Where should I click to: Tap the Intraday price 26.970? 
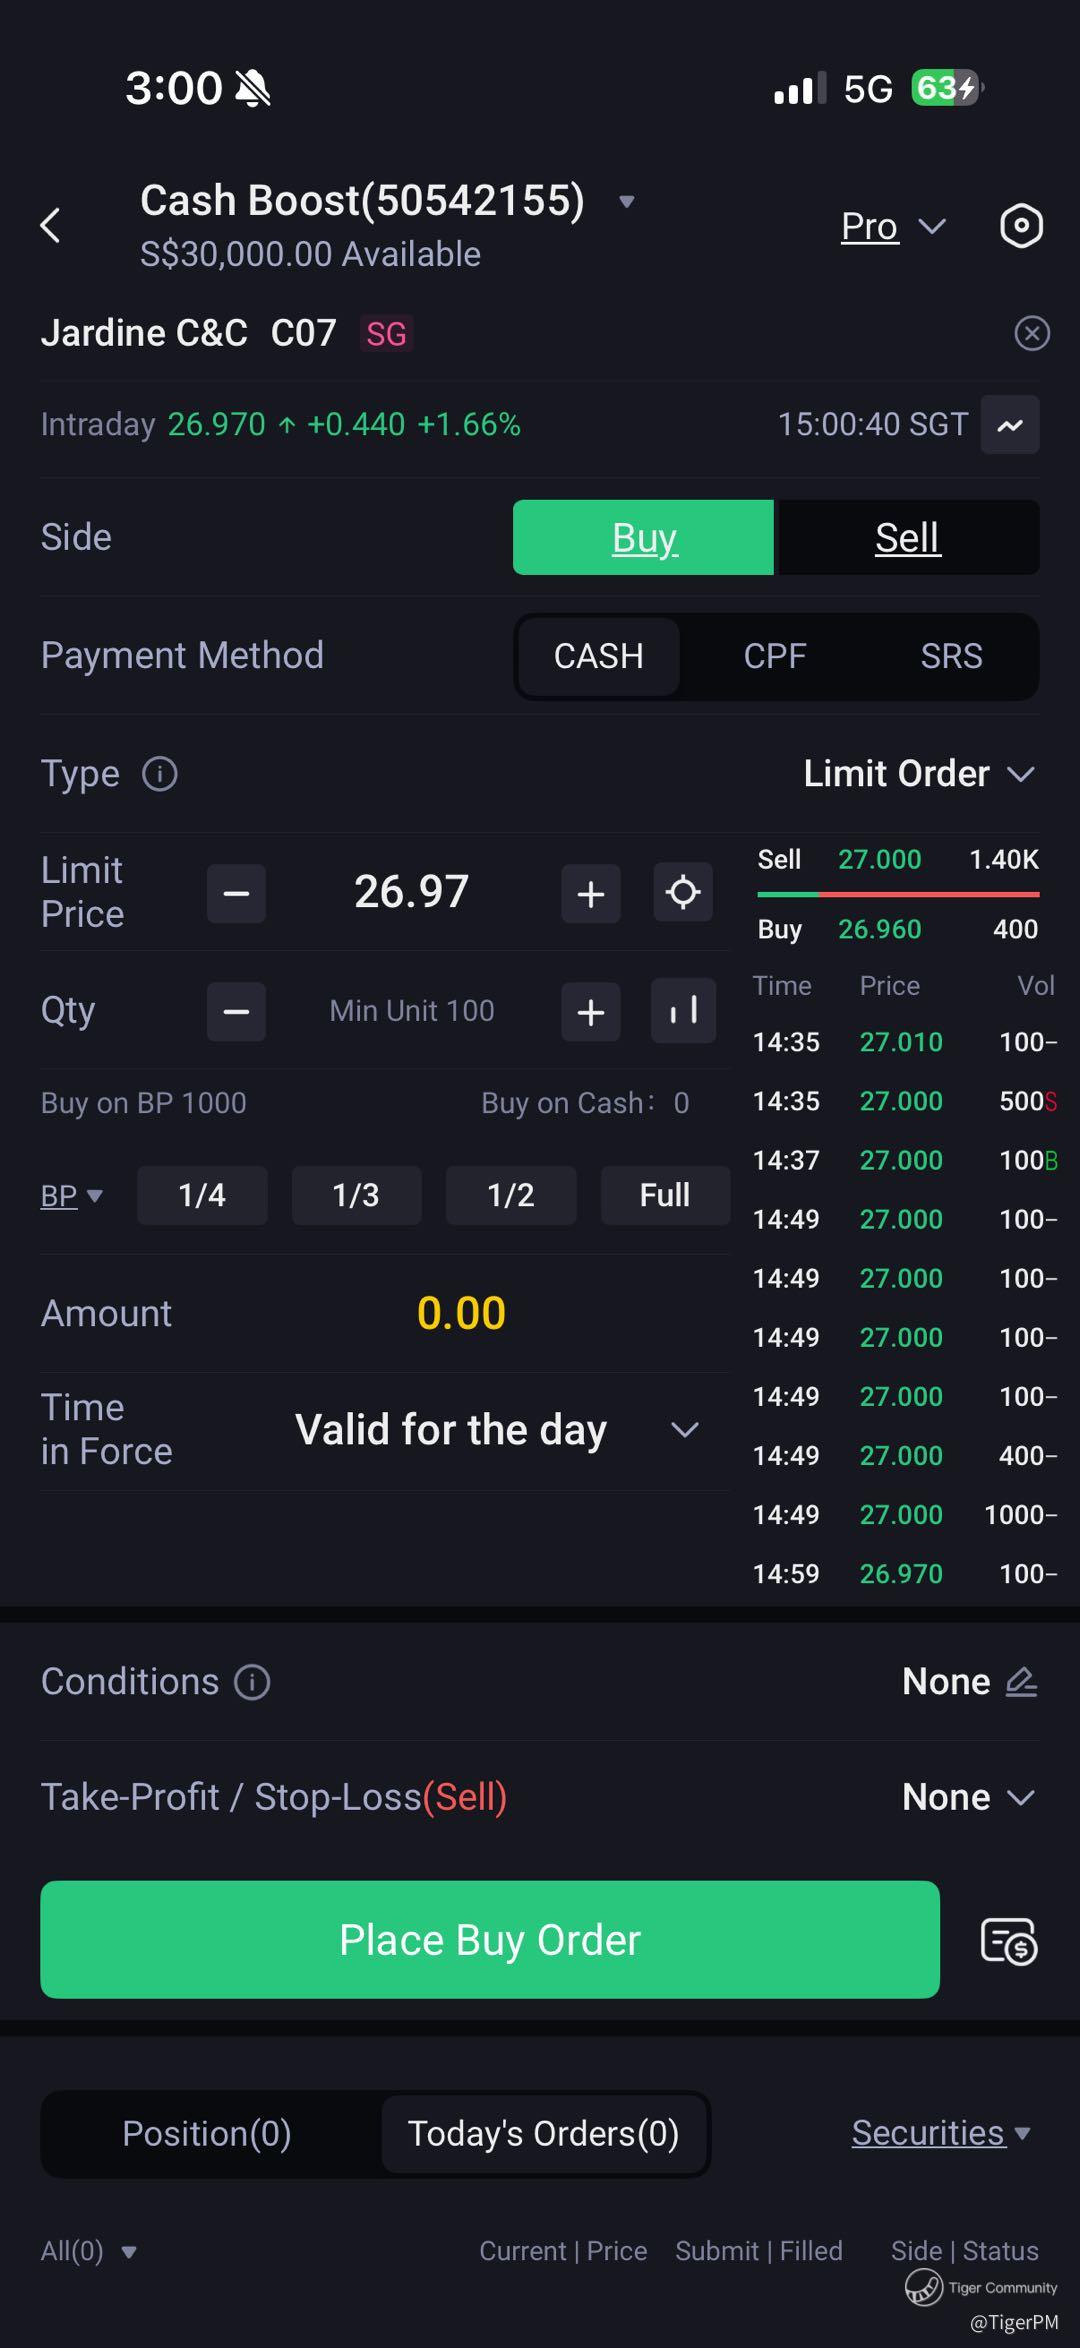216,425
